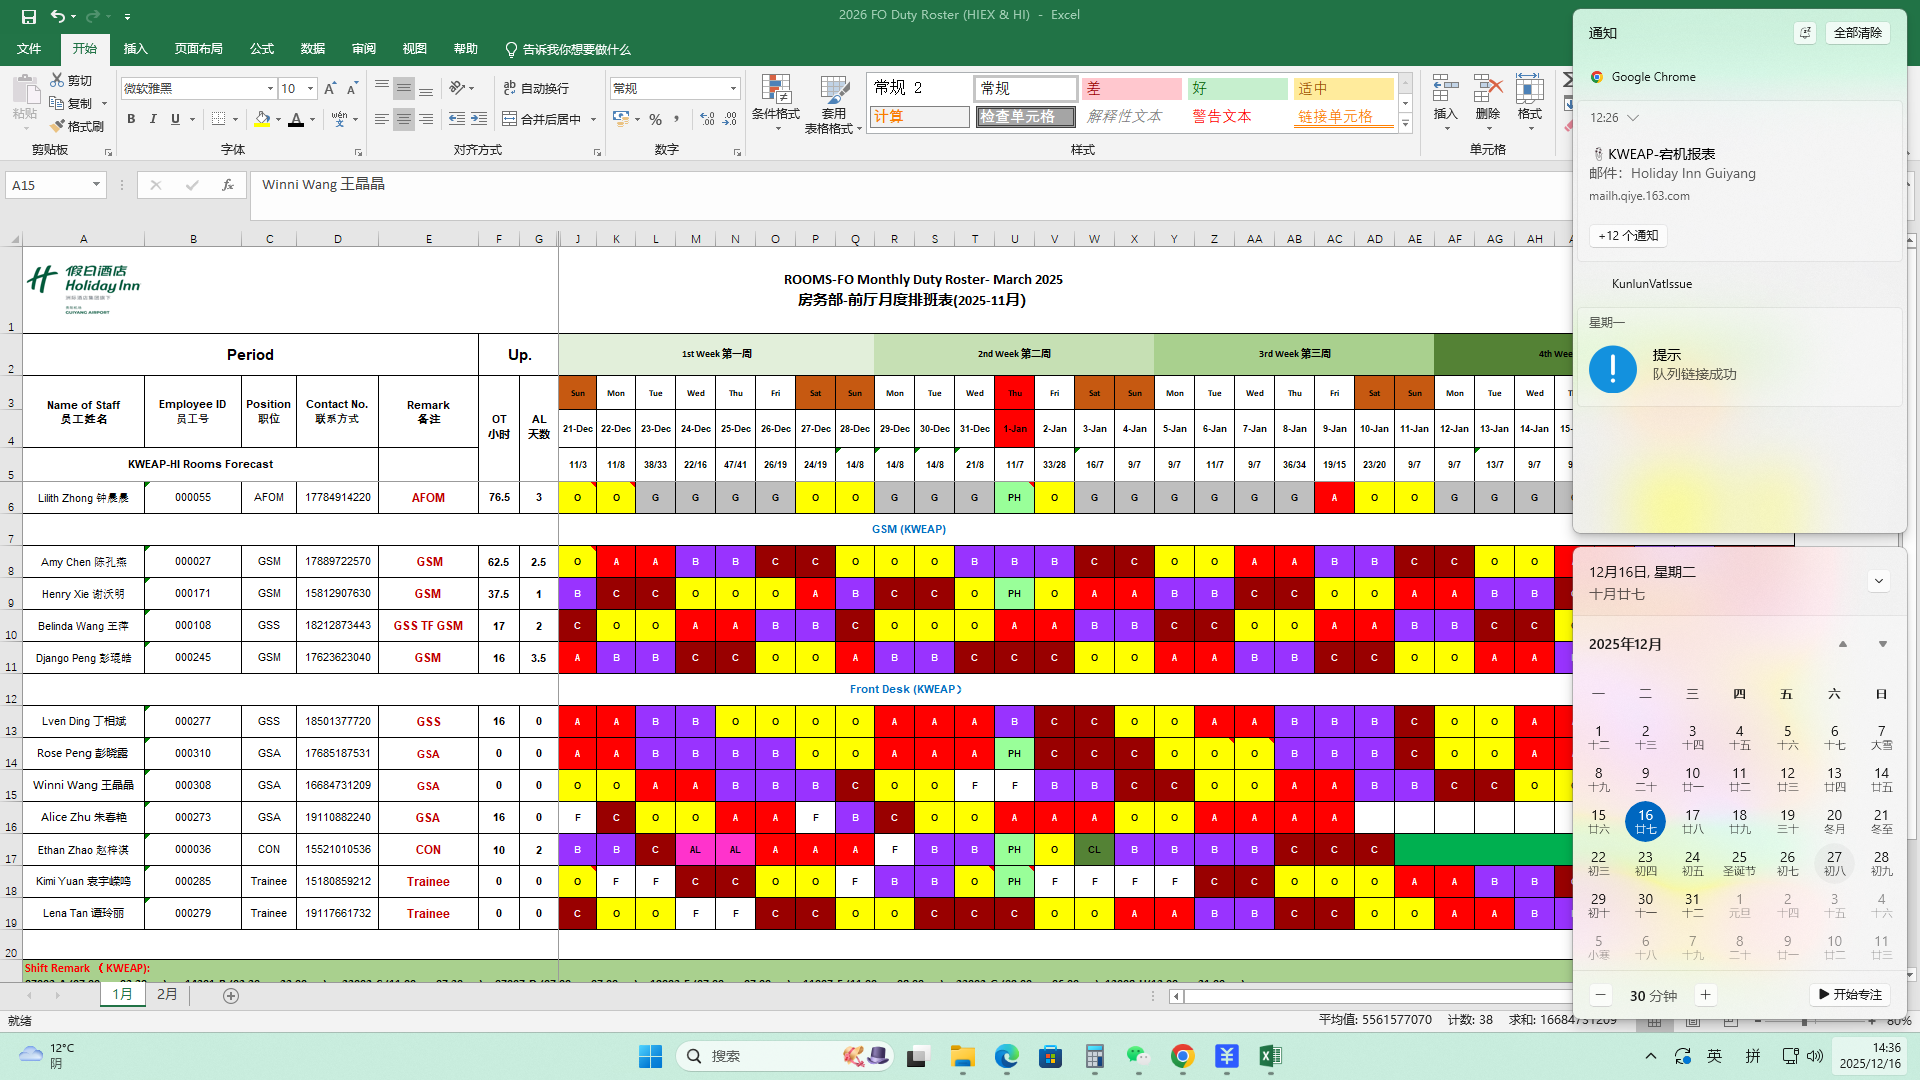Toggle Wrap Text (自动换行)
The image size is (1920, 1080).
pyautogui.click(x=536, y=88)
